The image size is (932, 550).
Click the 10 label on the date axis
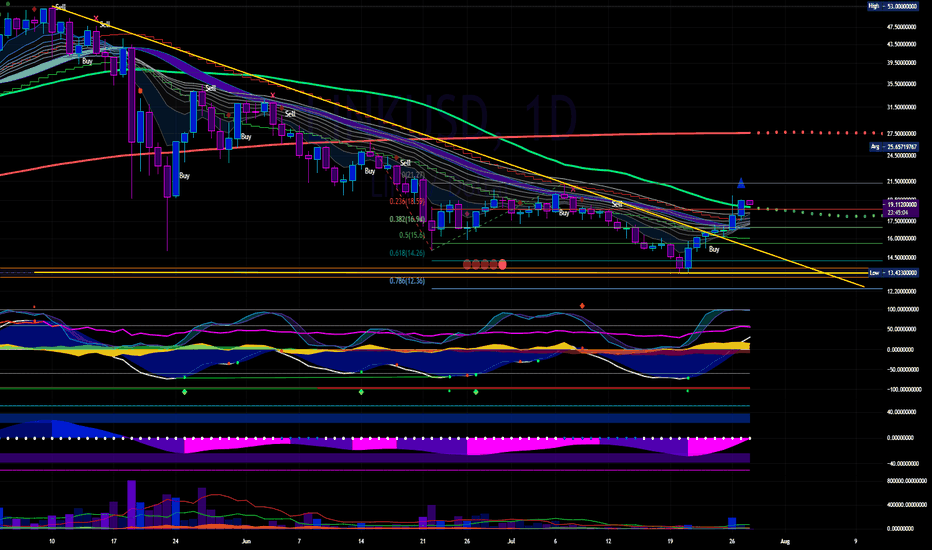(52, 542)
